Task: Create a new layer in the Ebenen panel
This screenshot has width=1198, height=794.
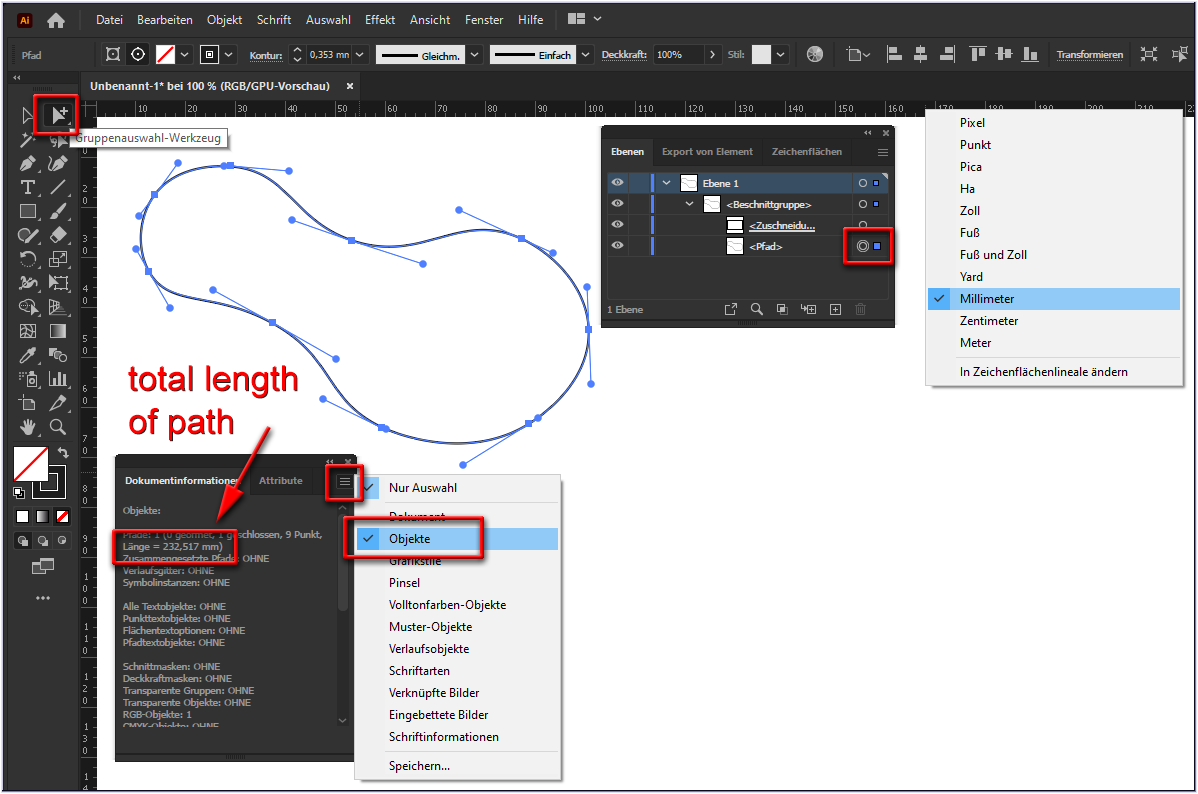Action: 835,309
